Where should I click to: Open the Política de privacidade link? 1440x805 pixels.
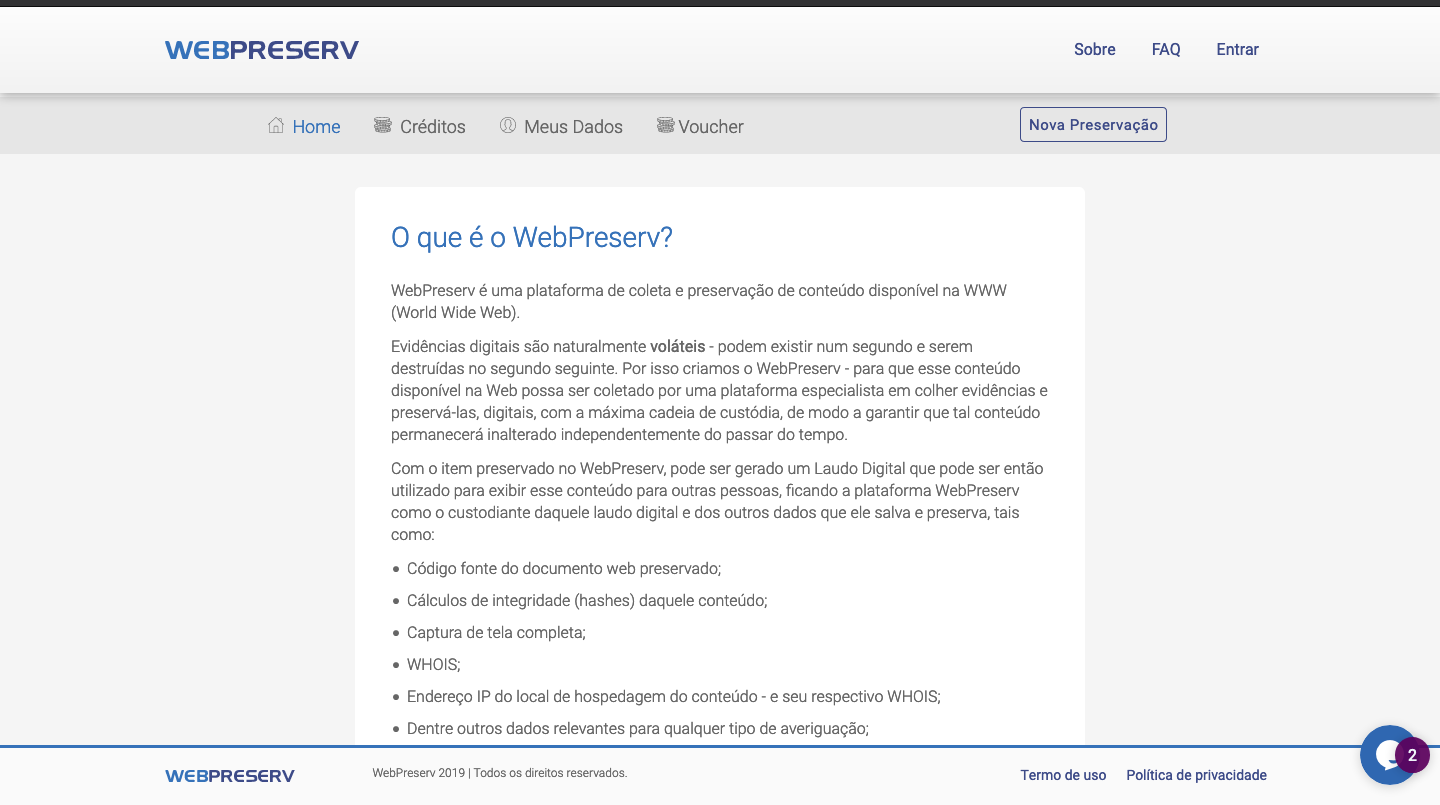pyautogui.click(x=1196, y=775)
